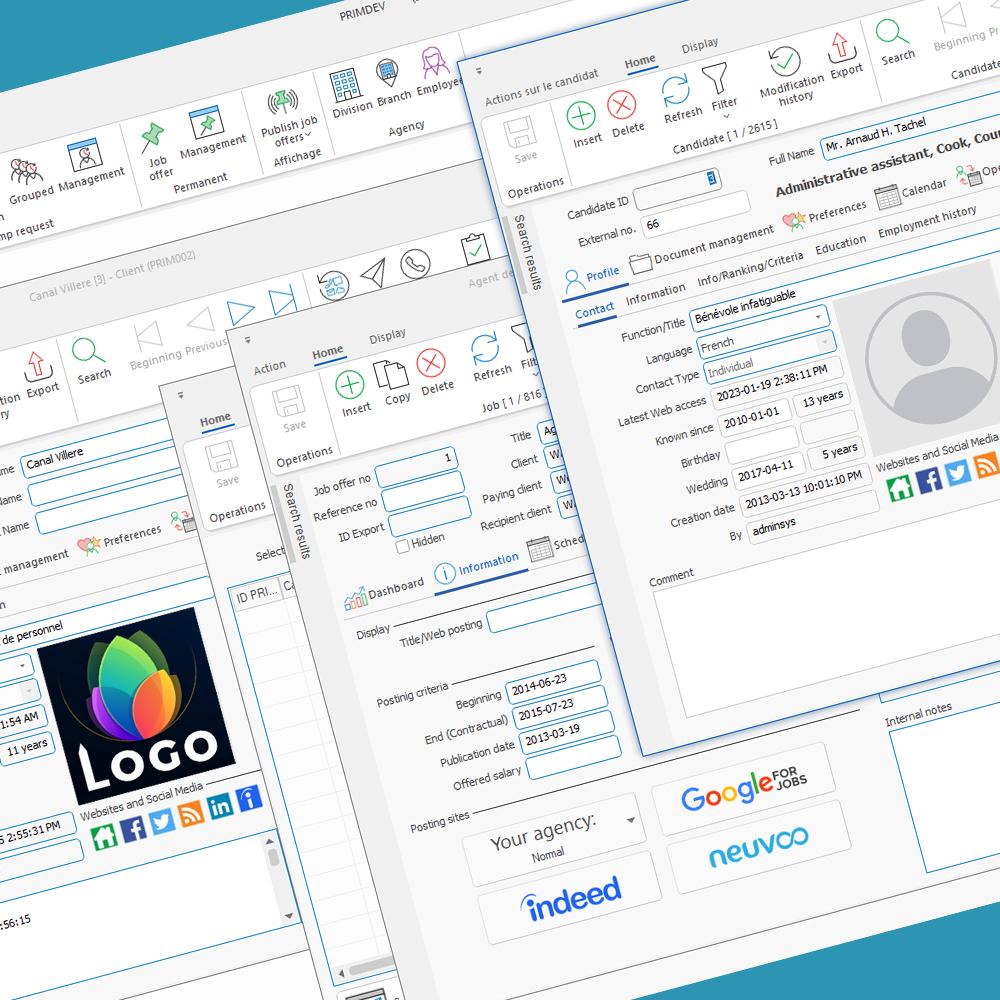This screenshot has height=1000, width=1000.
Task: Click Search in client window
Action: pos(87,351)
